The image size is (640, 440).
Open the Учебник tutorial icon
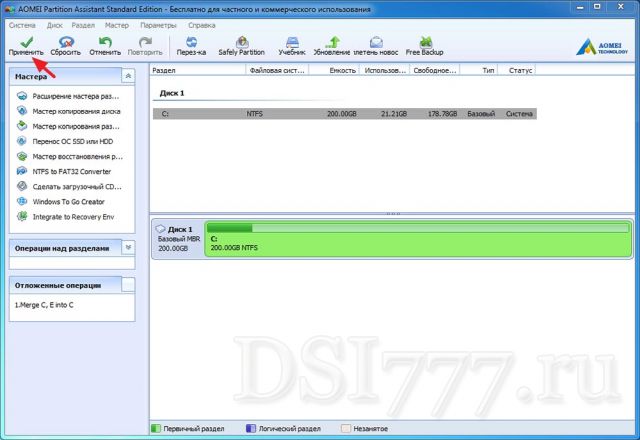pos(292,41)
